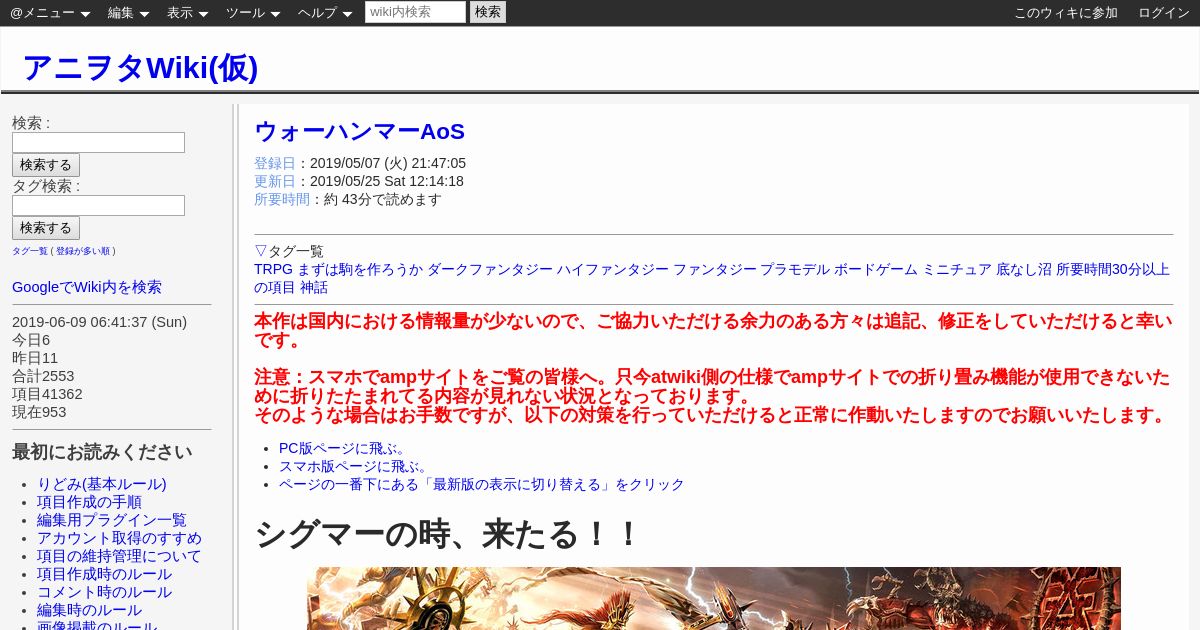Open the @メニュー dropdown menu
Image resolution: width=1200 pixels, height=630 pixels.
point(50,13)
